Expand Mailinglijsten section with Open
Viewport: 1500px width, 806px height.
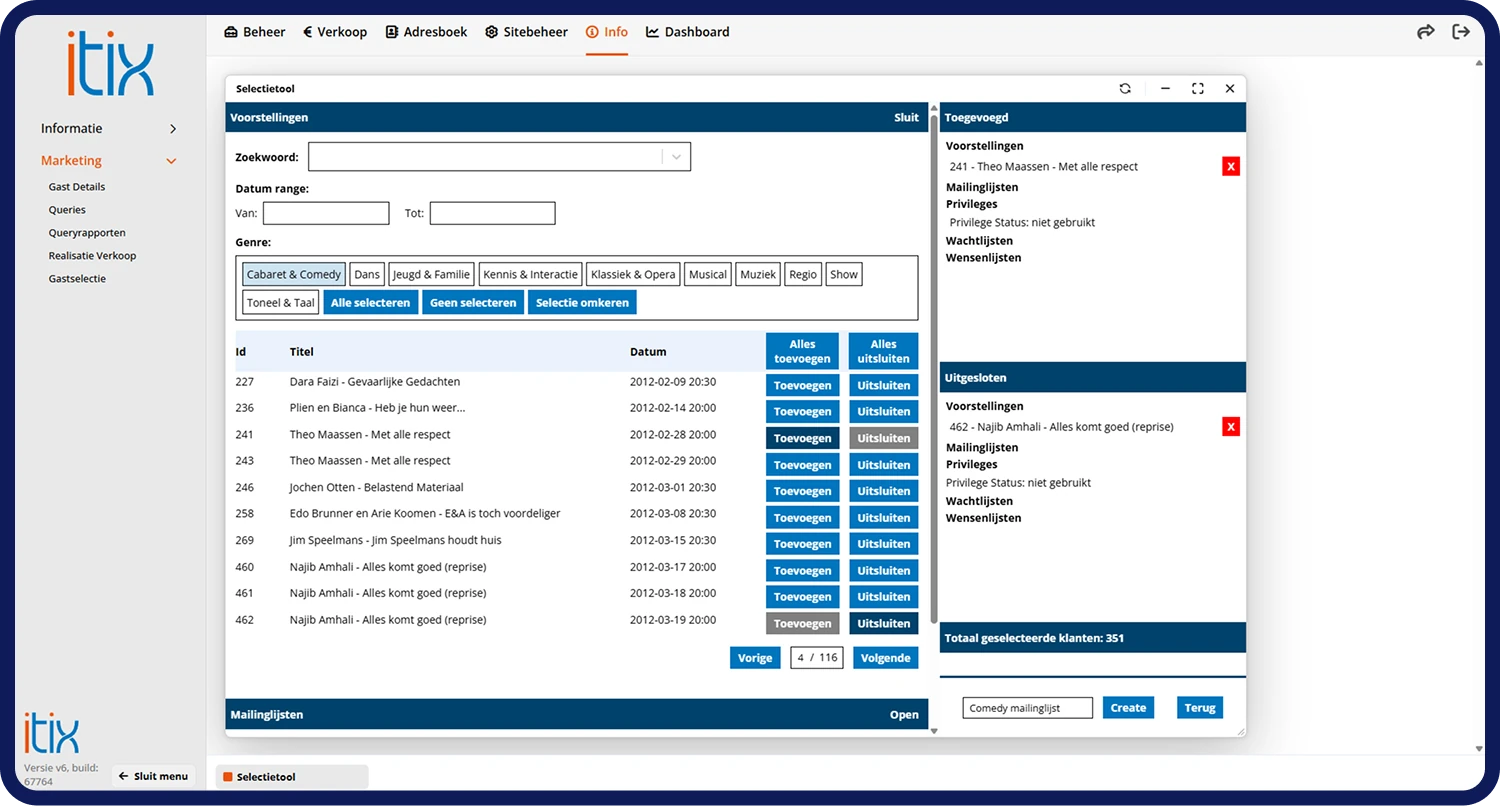tap(904, 715)
